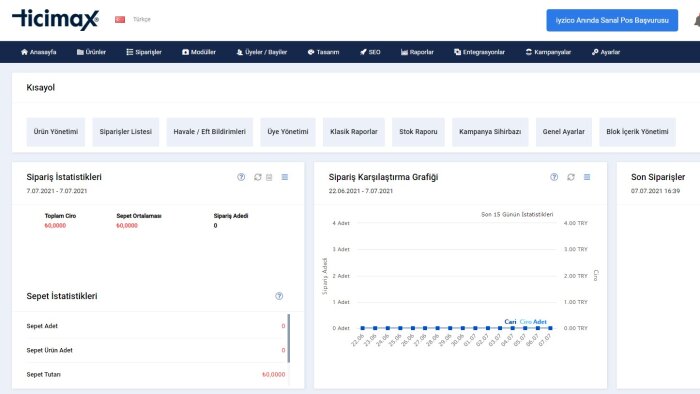700x394 pixels.
Task: Click the Adet legend label in chart
Action: pyautogui.click(x=540, y=322)
